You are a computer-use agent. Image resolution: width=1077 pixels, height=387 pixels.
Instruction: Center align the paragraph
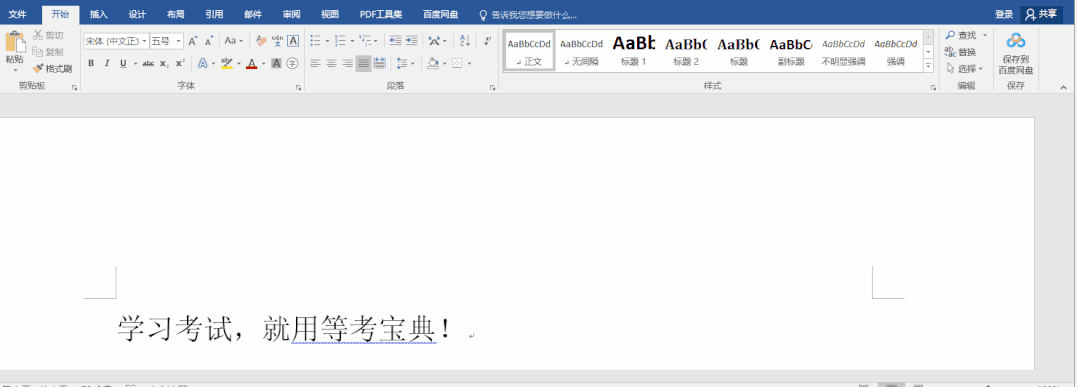pos(331,63)
